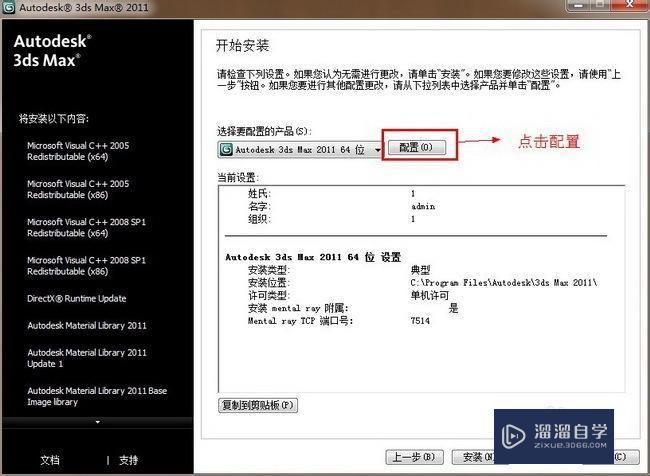Select Material Library 2011 Base Image library
Screen dimensions: 650x476
click(97, 396)
